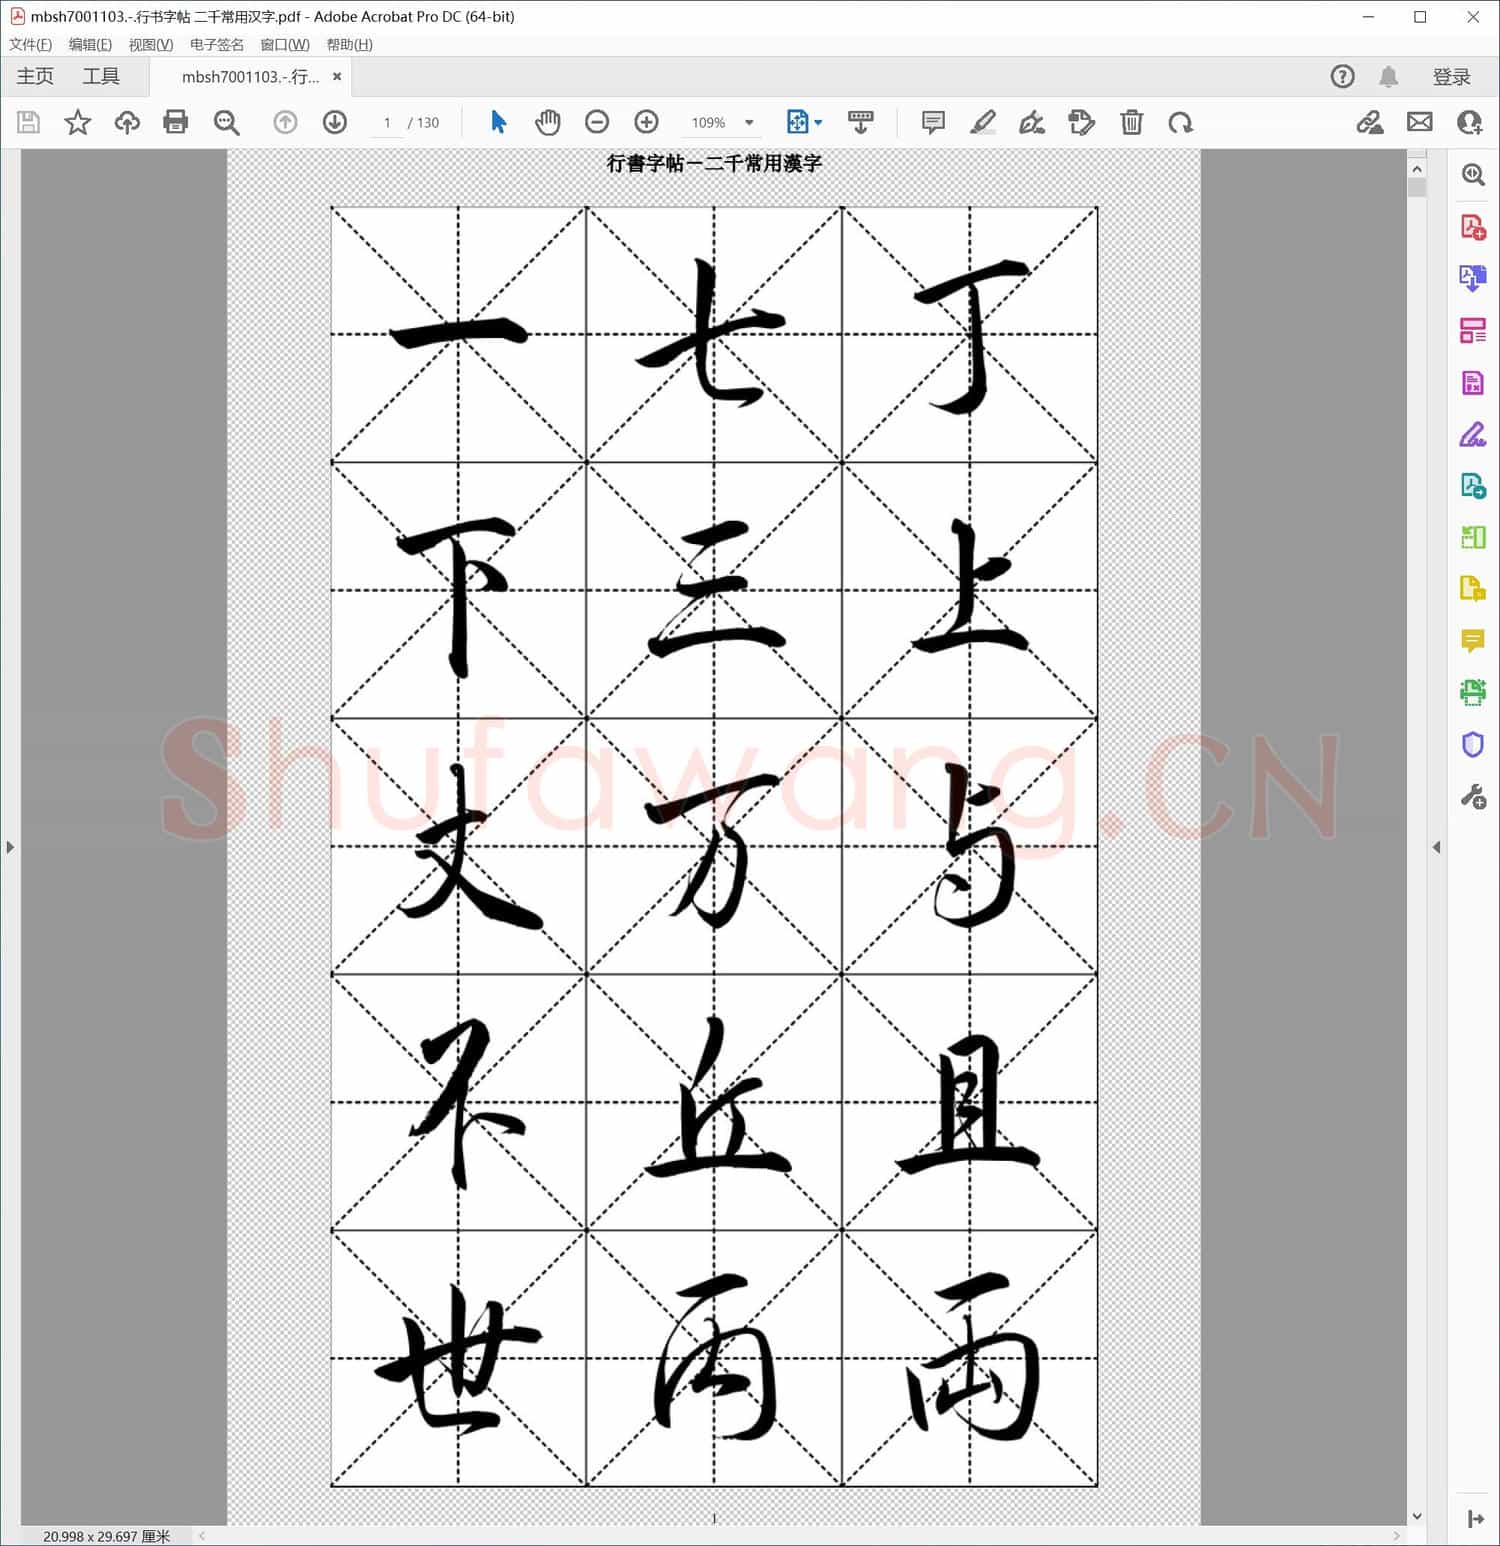Image resolution: width=1500 pixels, height=1546 pixels.
Task: Expand the left navigation pane arrow
Action: (x=10, y=847)
